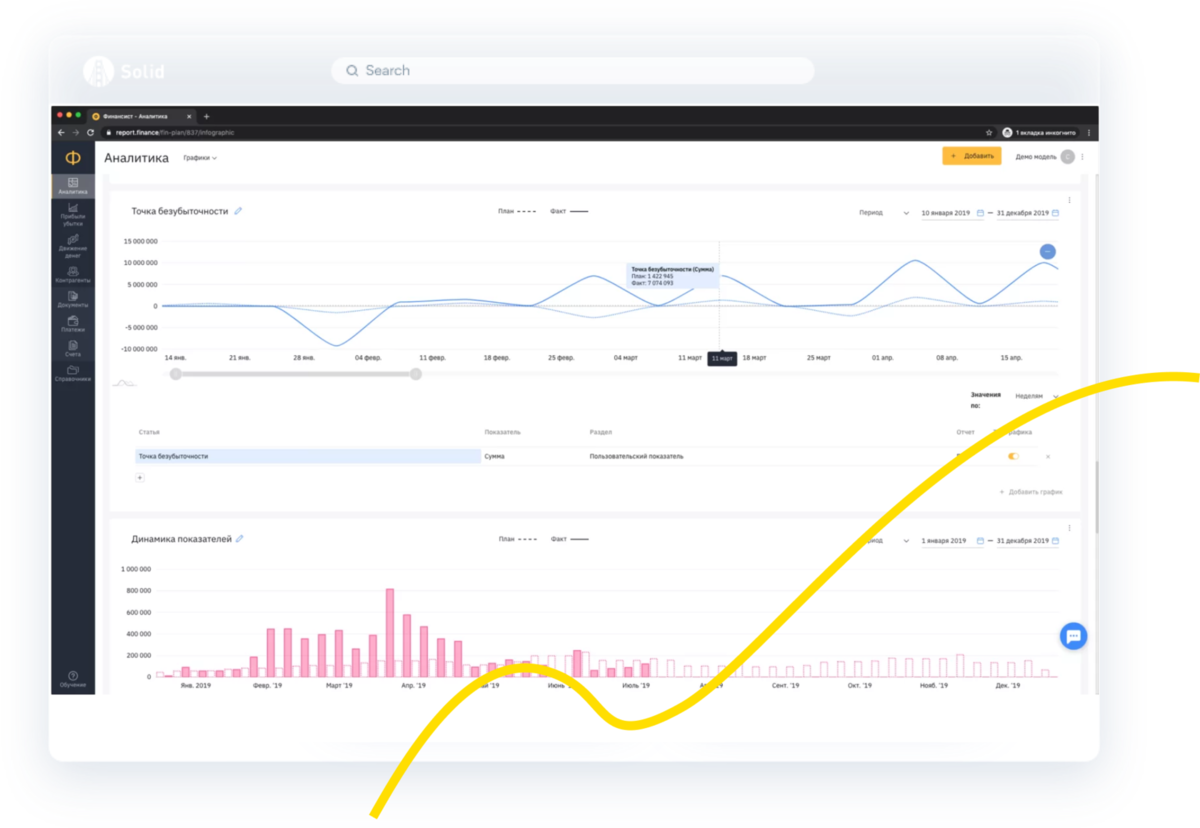Click the Точка безубыточности table cell
Screen dimensions: 1200x828
[308, 456]
